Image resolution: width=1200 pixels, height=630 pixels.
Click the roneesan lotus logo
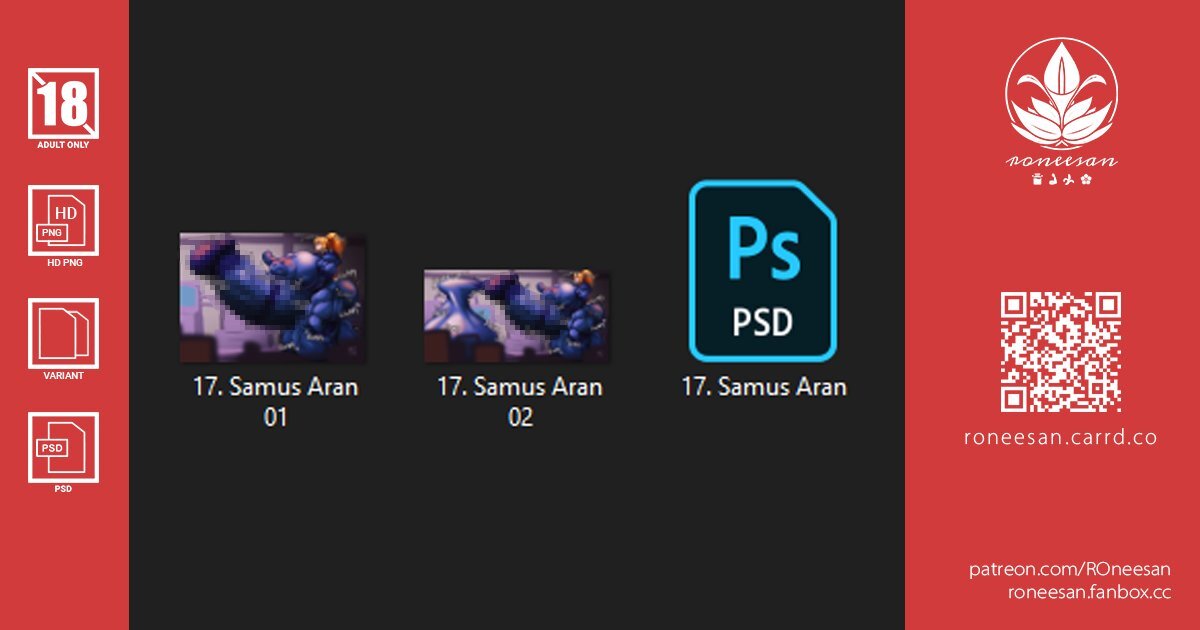point(1061,93)
